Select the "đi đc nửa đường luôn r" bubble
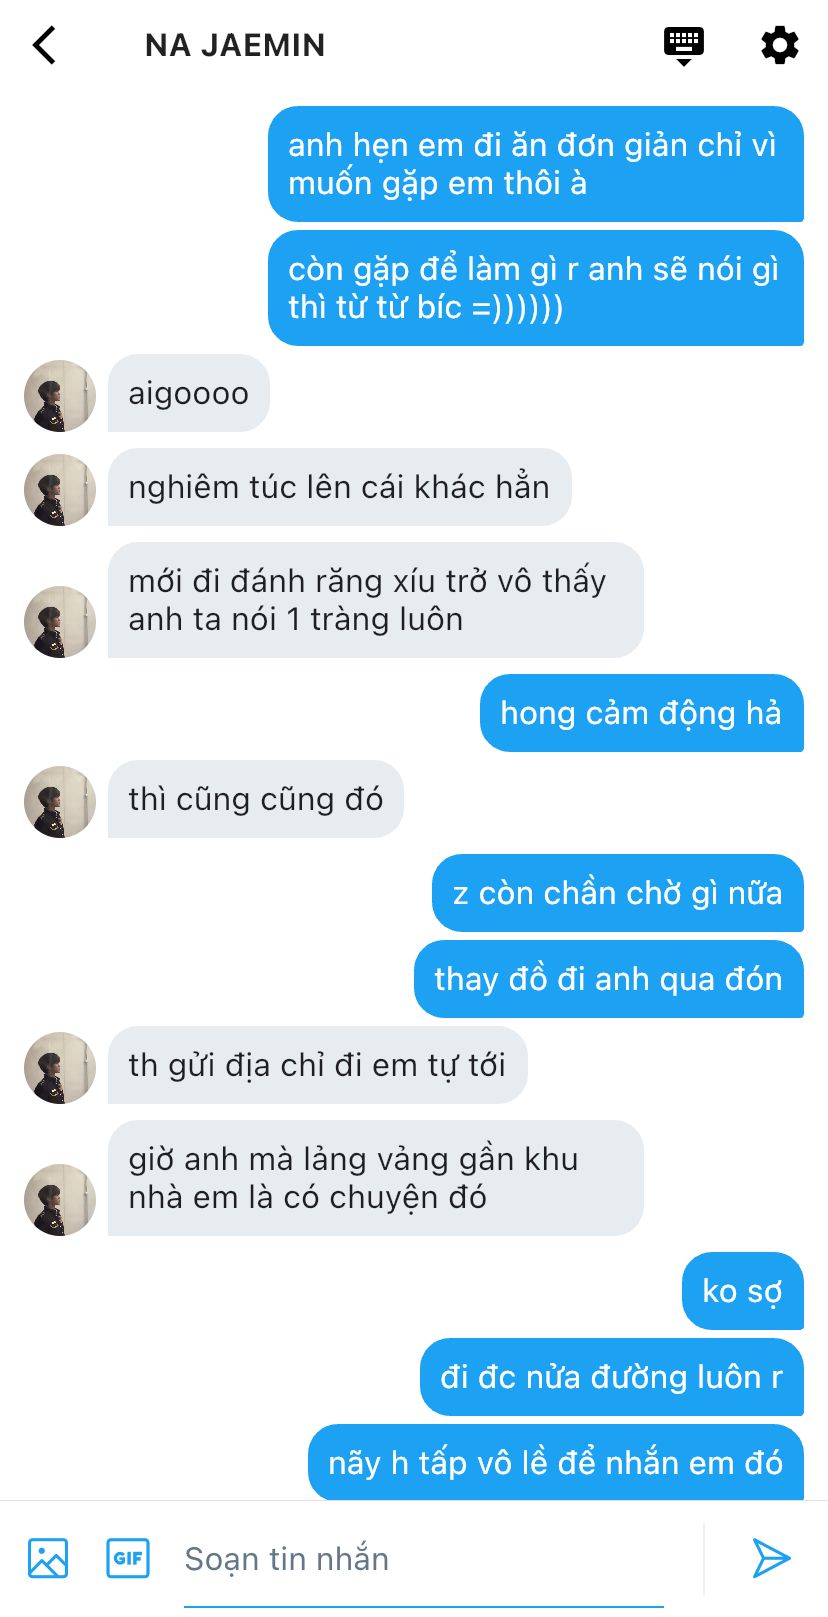828x1617 pixels. [x=612, y=1377]
